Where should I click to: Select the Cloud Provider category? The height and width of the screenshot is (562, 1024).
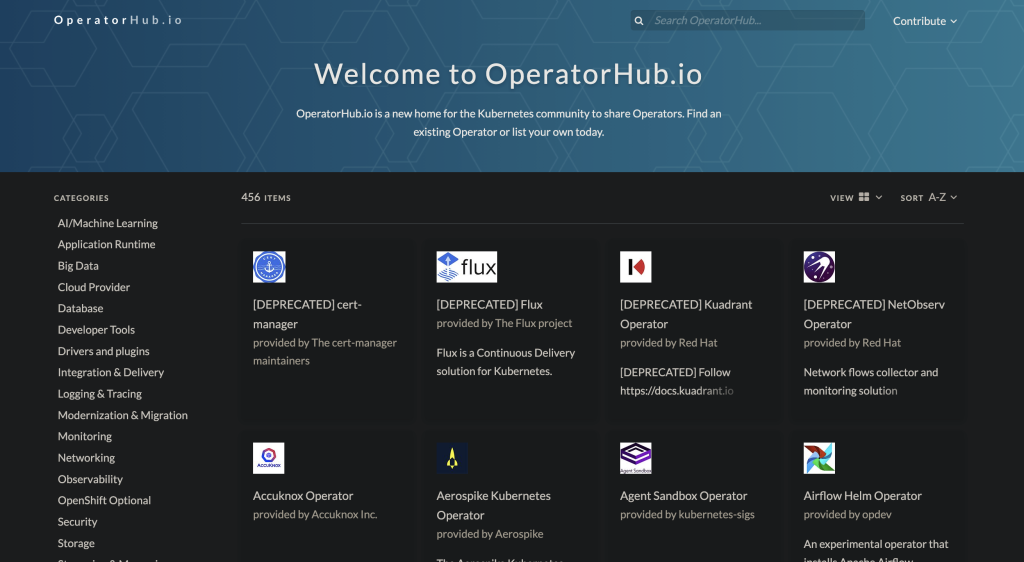(x=93, y=287)
